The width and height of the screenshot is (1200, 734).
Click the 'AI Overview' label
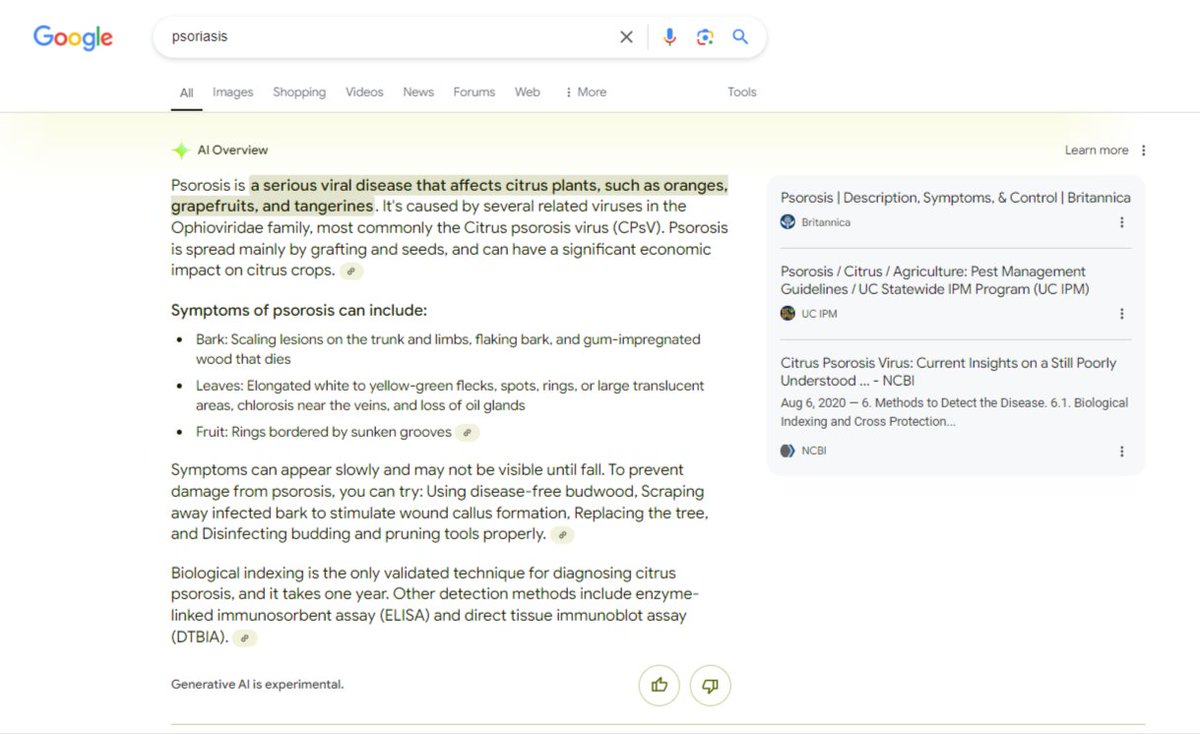(233, 150)
